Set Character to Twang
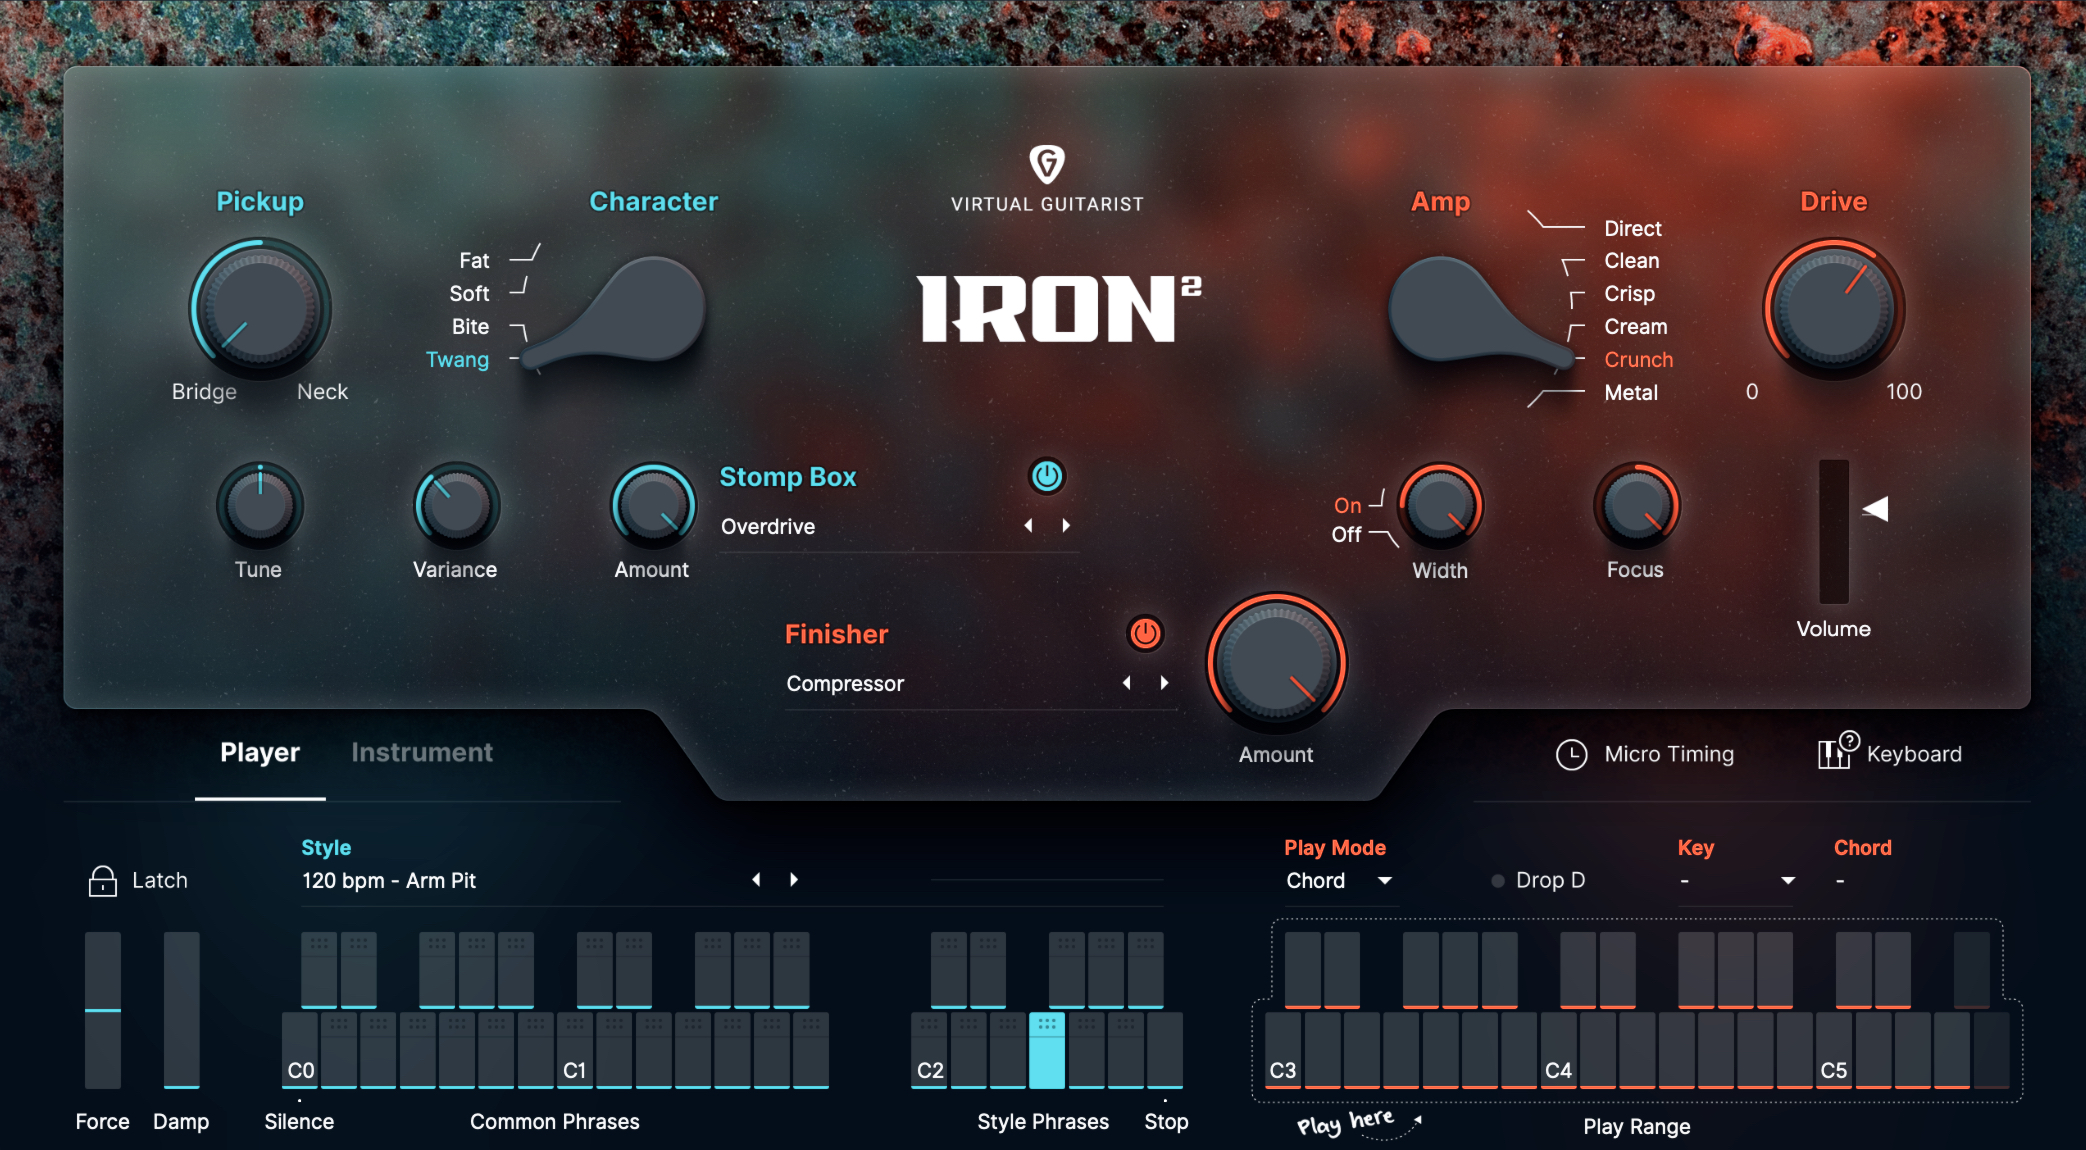This screenshot has height=1150, width=2086. tap(457, 360)
